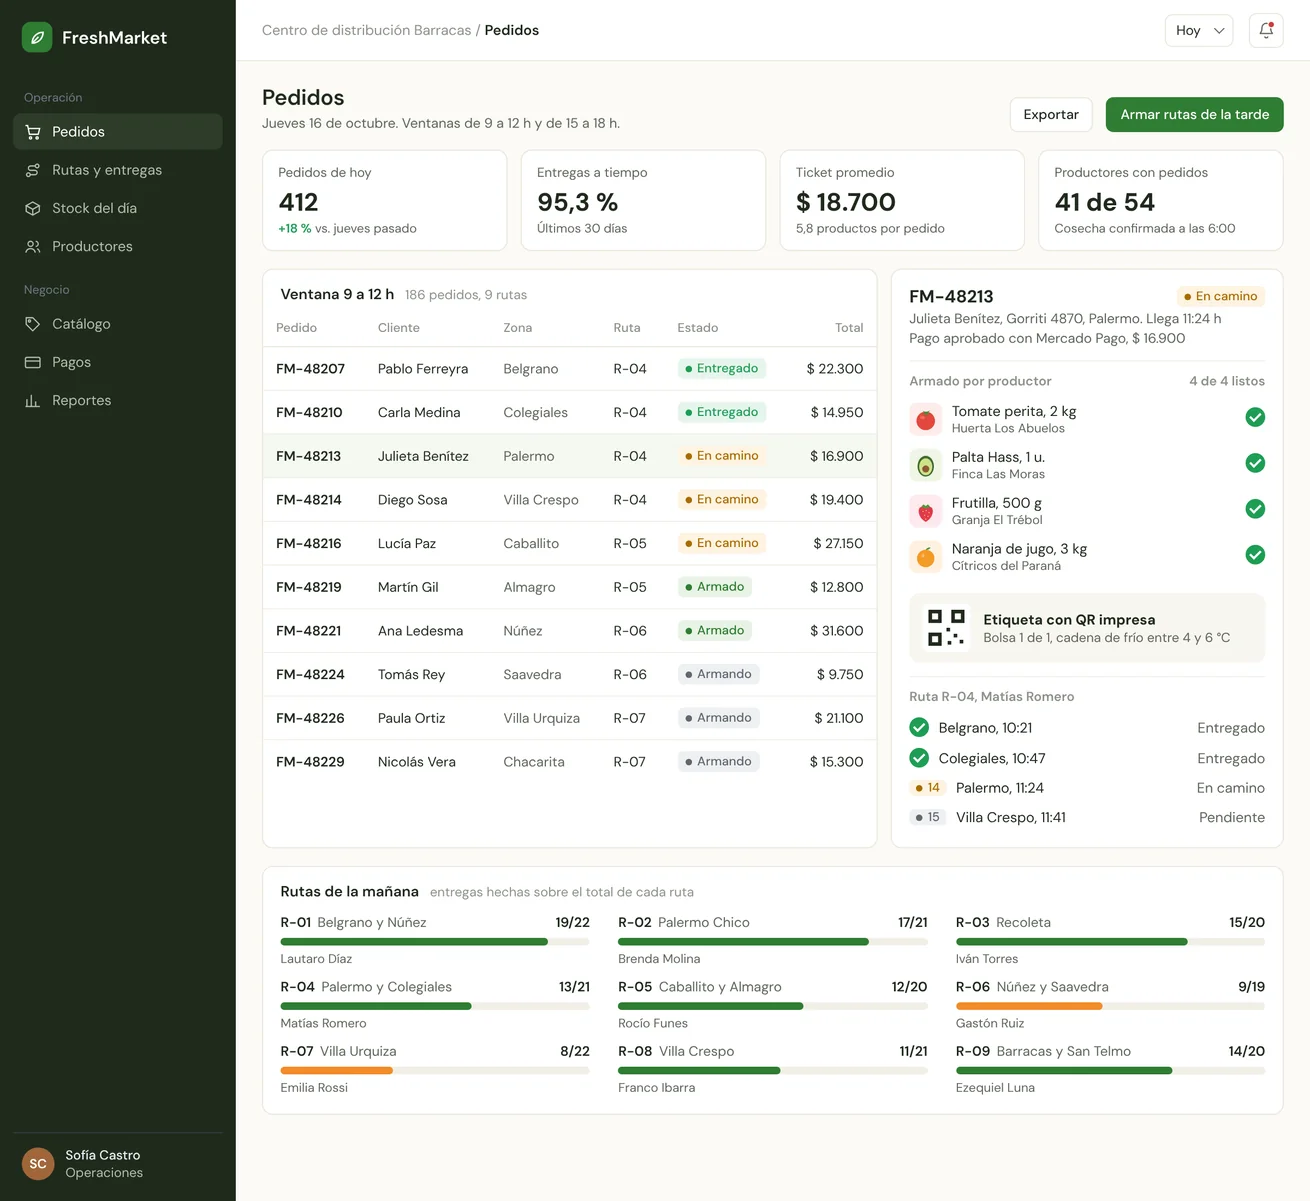Click the orange icon for Naranja de jugo
The image size is (1310, 1201).
tap(926, 557)
